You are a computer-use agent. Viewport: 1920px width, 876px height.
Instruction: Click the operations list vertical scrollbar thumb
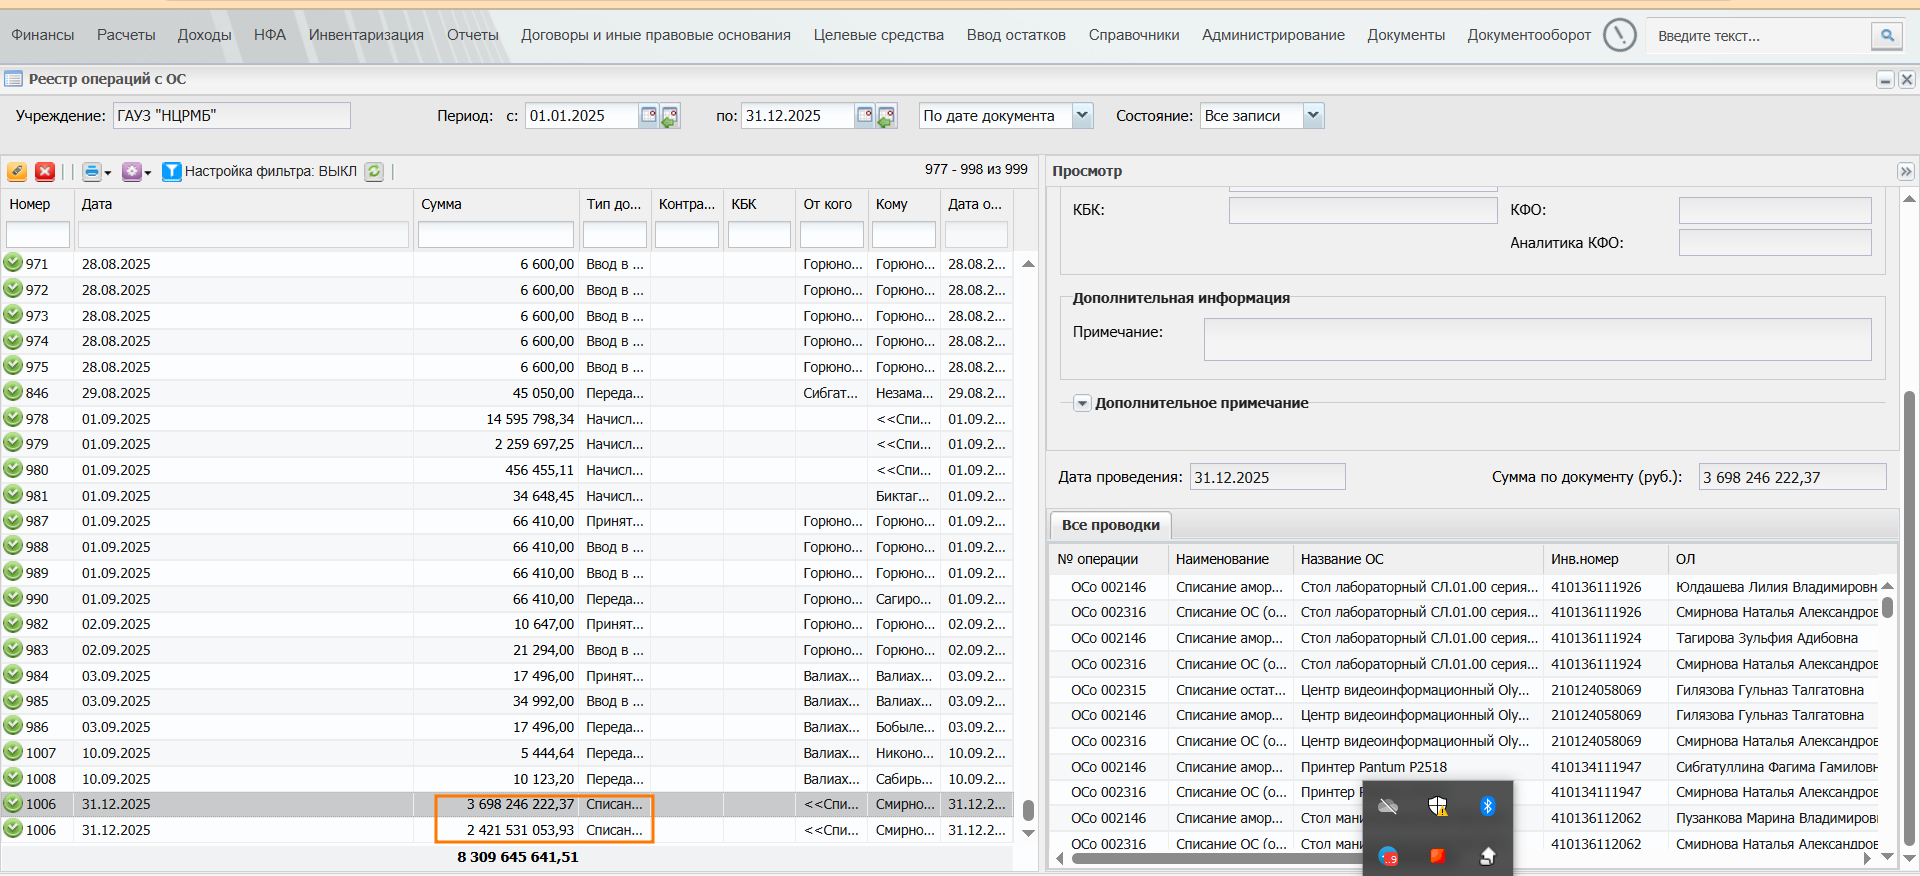1028,810
